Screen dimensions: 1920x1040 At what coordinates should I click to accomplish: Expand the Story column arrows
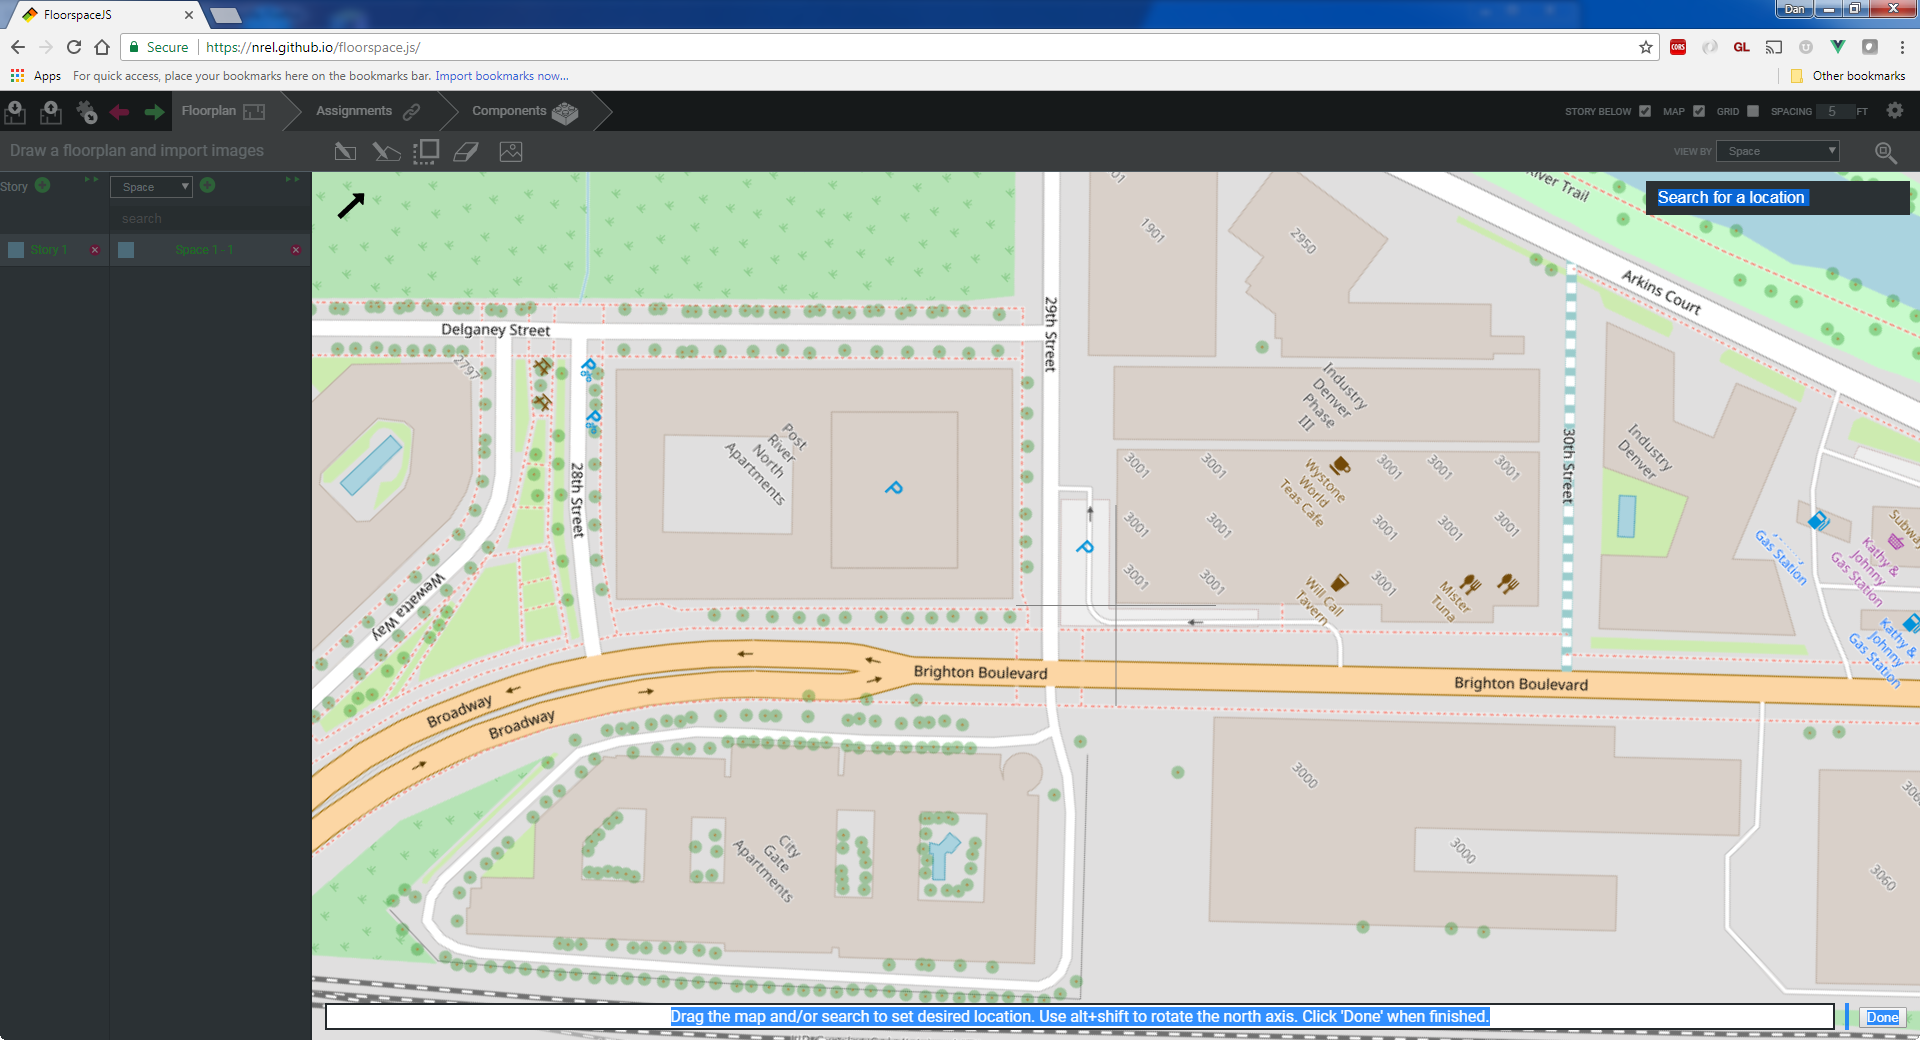click(92, 180)
